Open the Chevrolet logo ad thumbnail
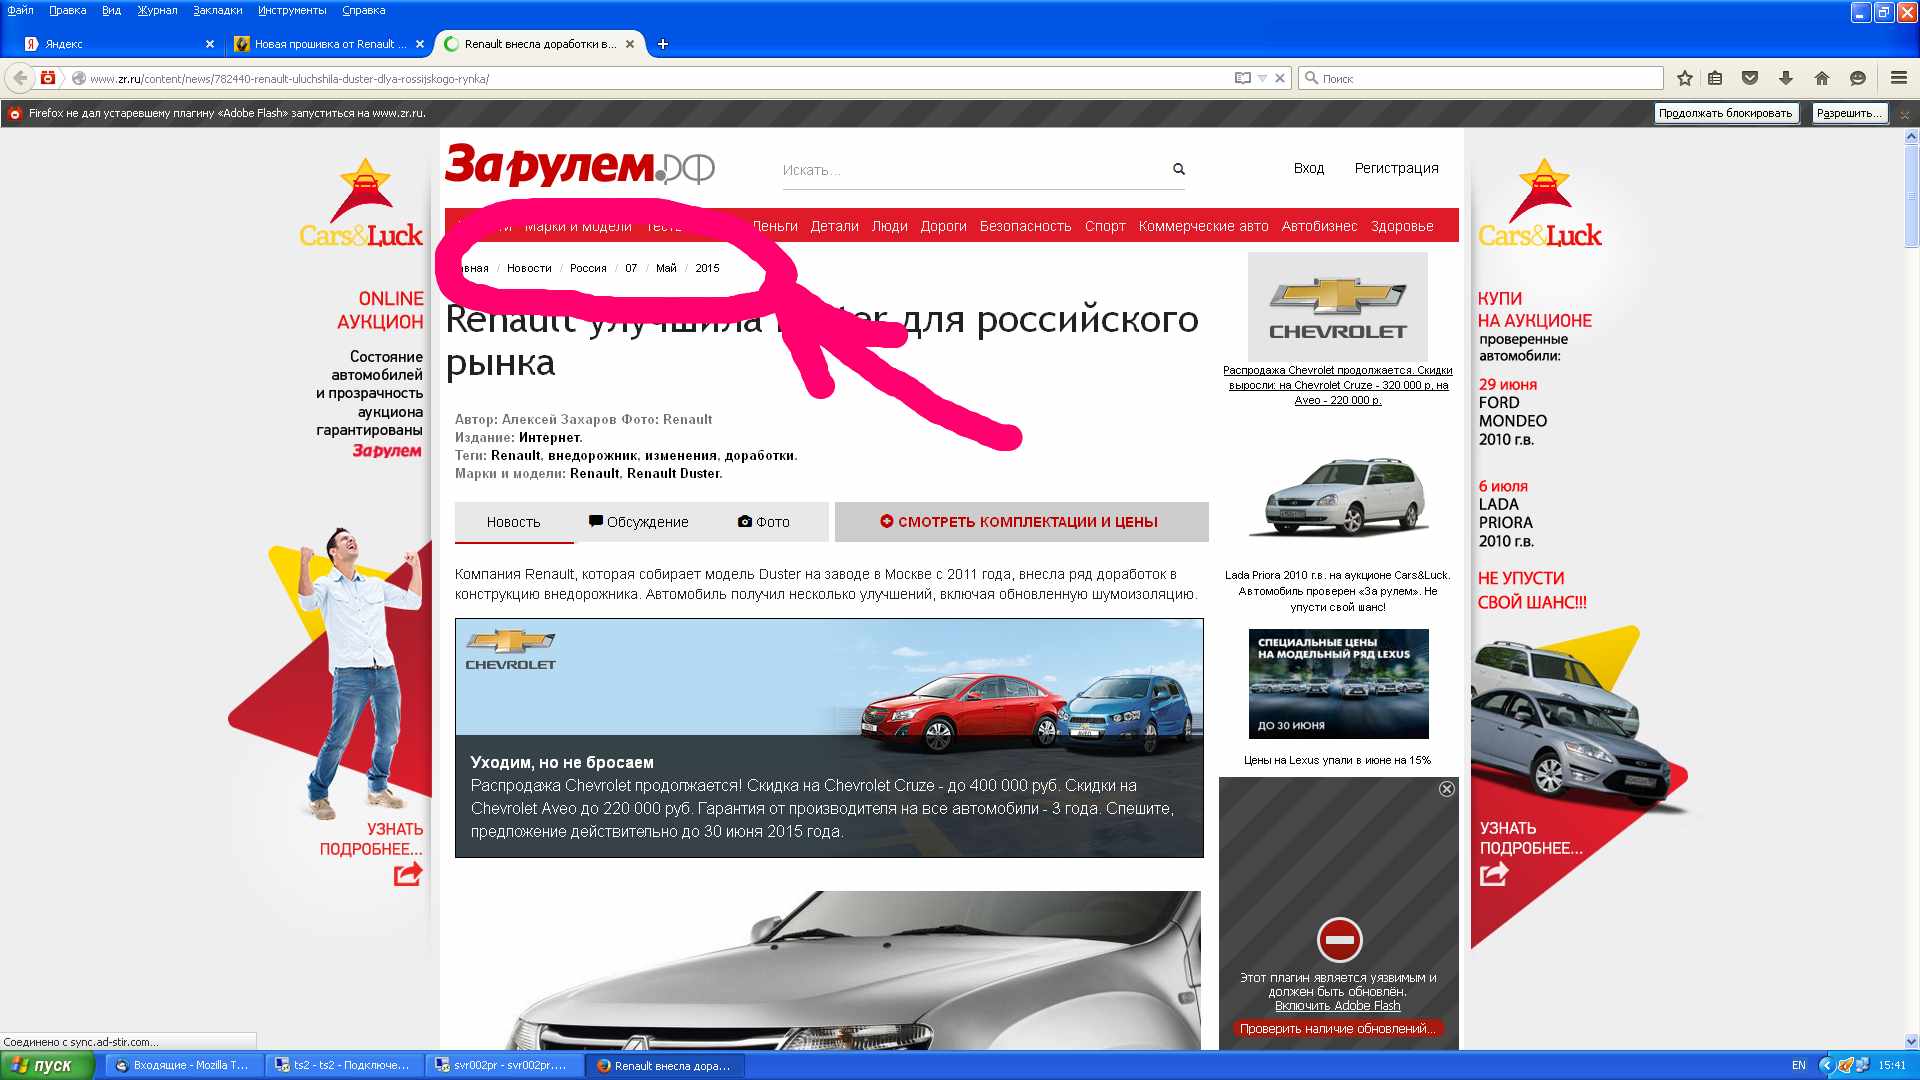Viewport: 1920px width, 1080px height. click(1337, 306)
